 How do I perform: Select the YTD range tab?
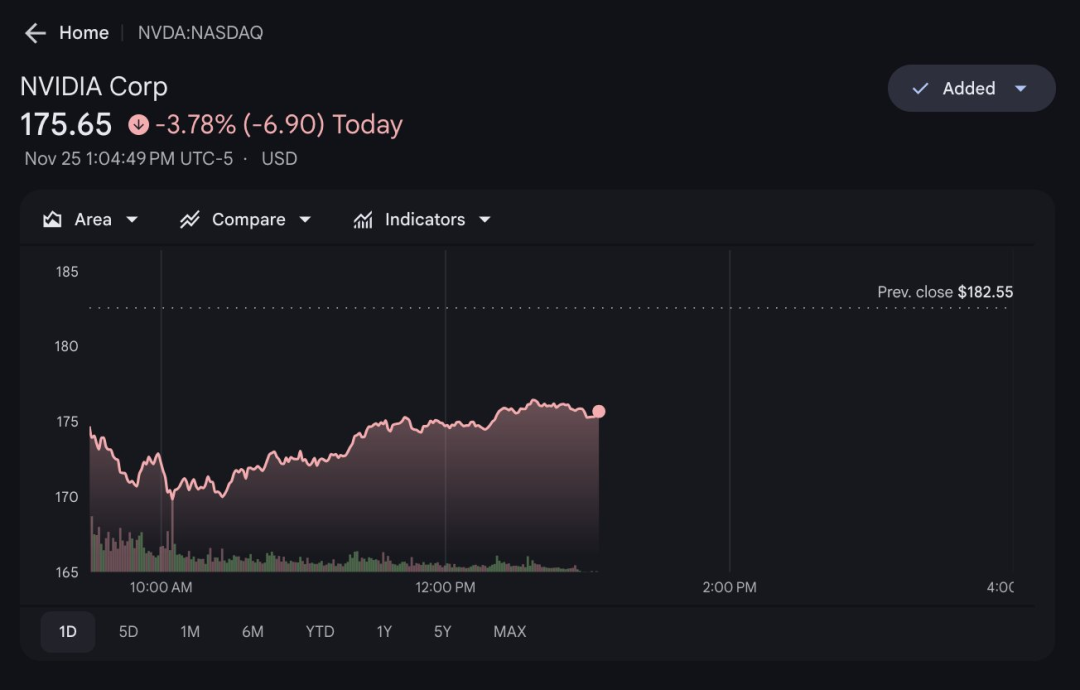[x=320, y=632]
